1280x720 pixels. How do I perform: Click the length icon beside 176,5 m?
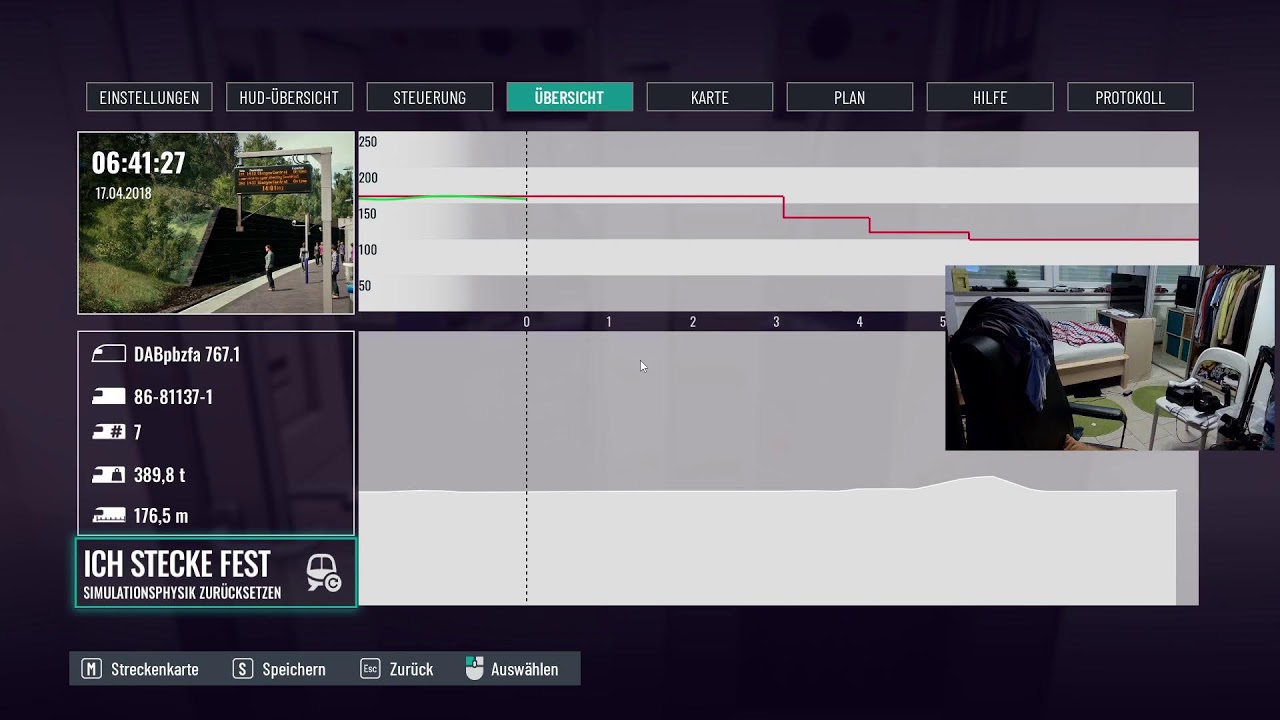[109, 516]
